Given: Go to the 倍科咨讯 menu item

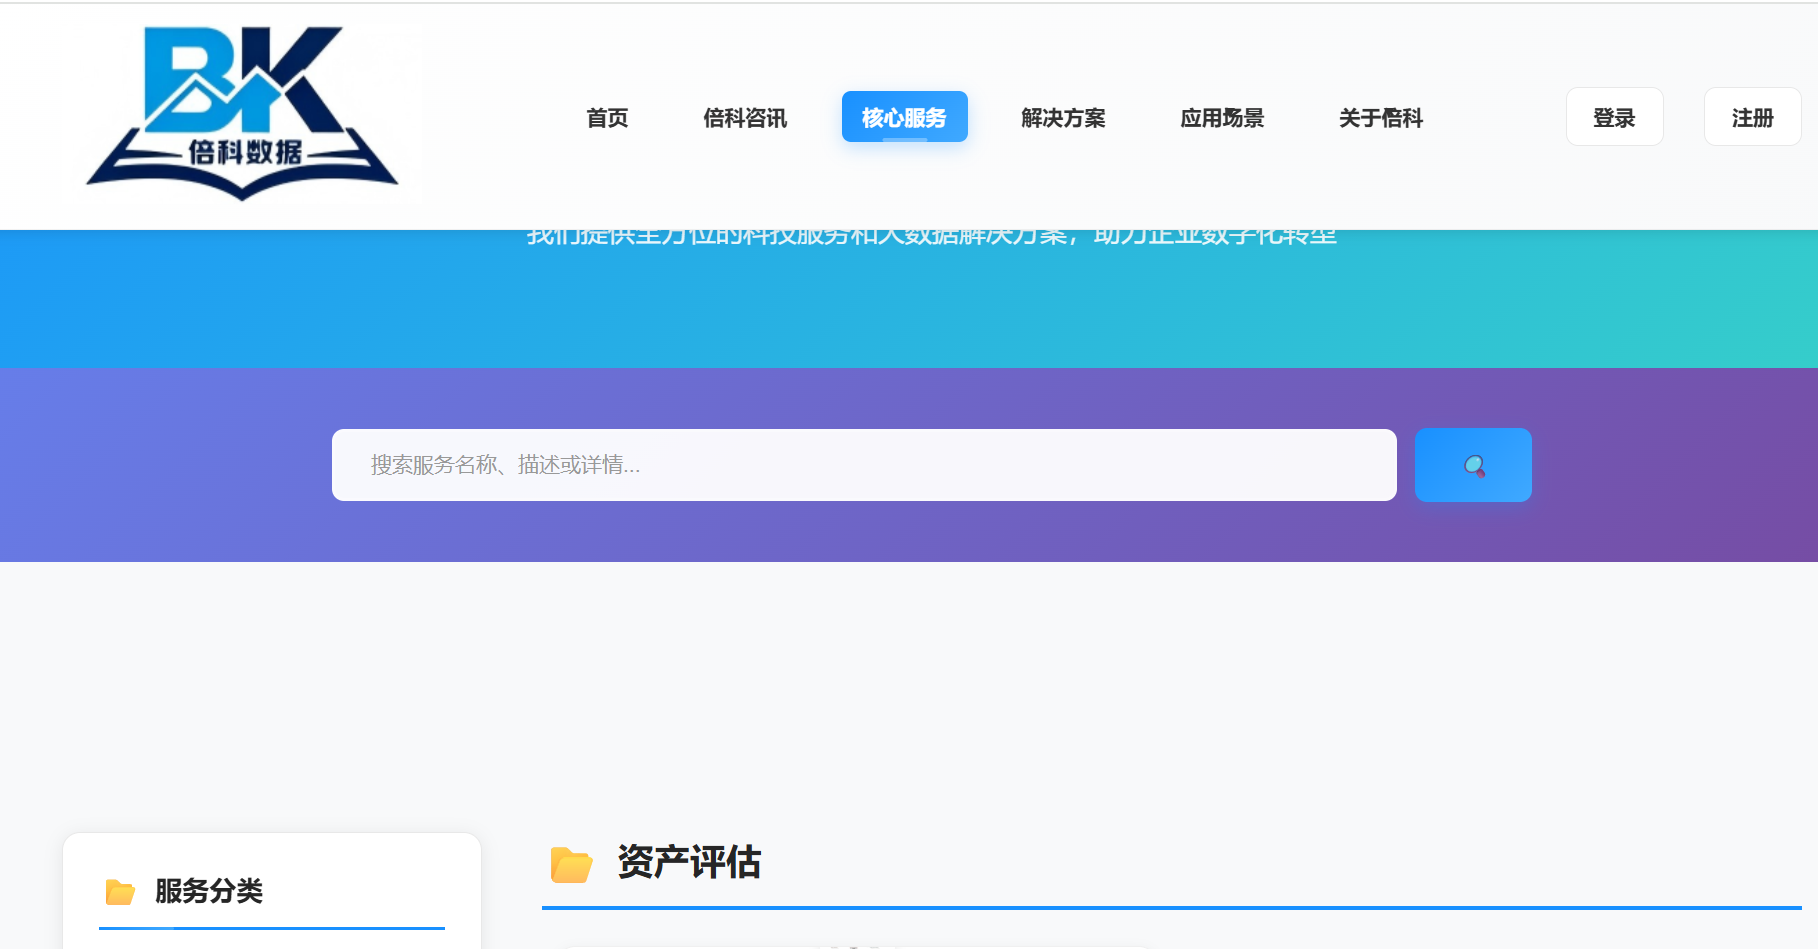Looking at the screenshot, I should 745,118.
